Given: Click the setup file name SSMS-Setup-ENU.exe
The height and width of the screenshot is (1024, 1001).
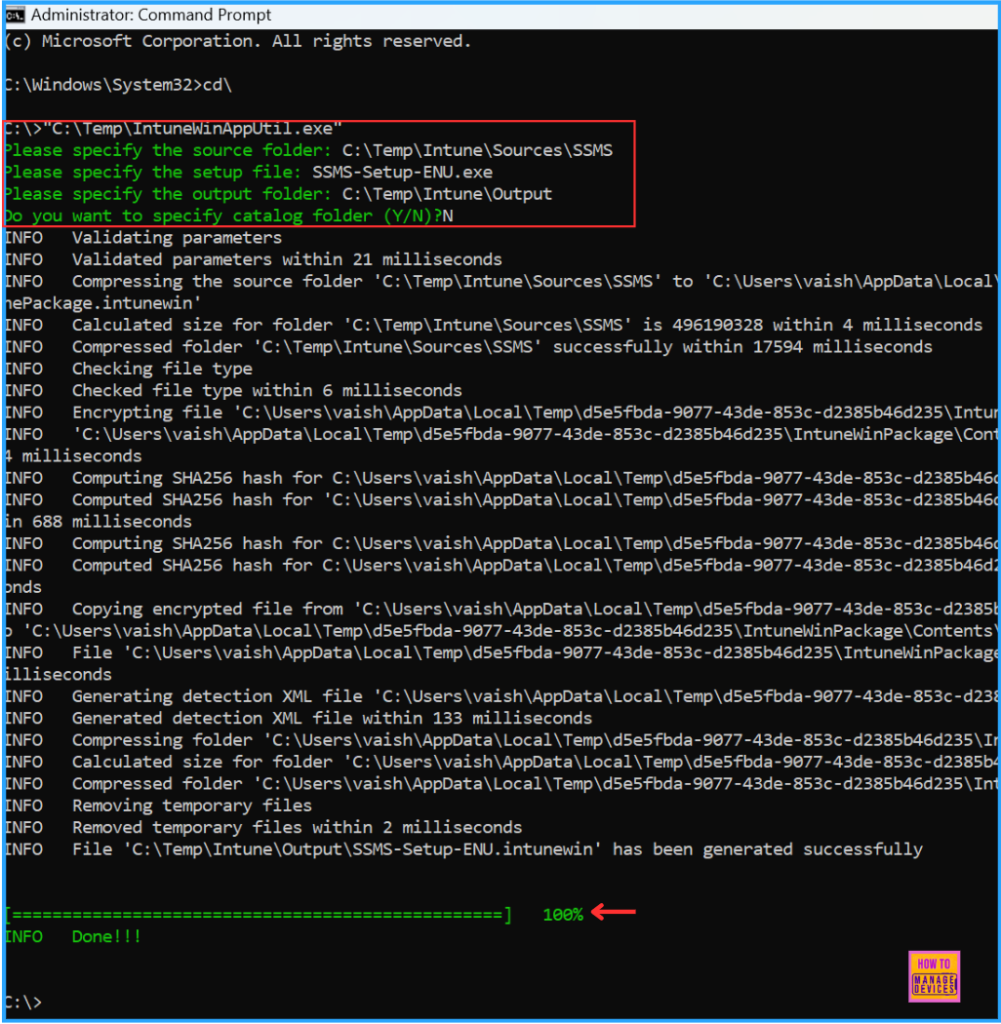Looking at the screenshot, I should click(x=402, y=172).
